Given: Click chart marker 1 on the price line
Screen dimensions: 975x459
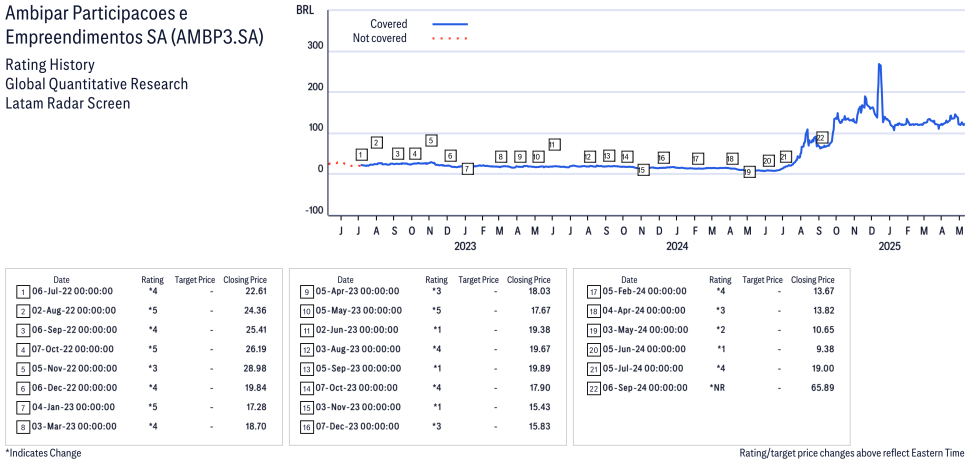Looking at the screenshot, I should (x=362, y=155).
